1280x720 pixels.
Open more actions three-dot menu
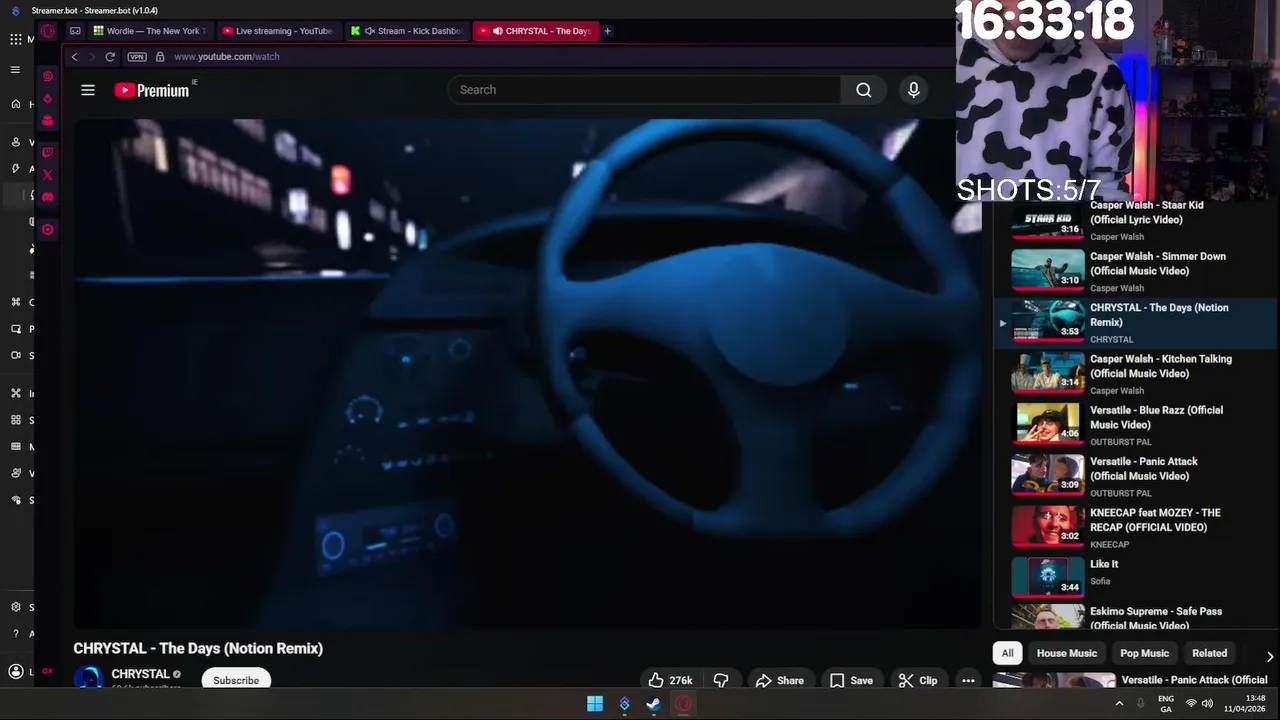[968, 680]
